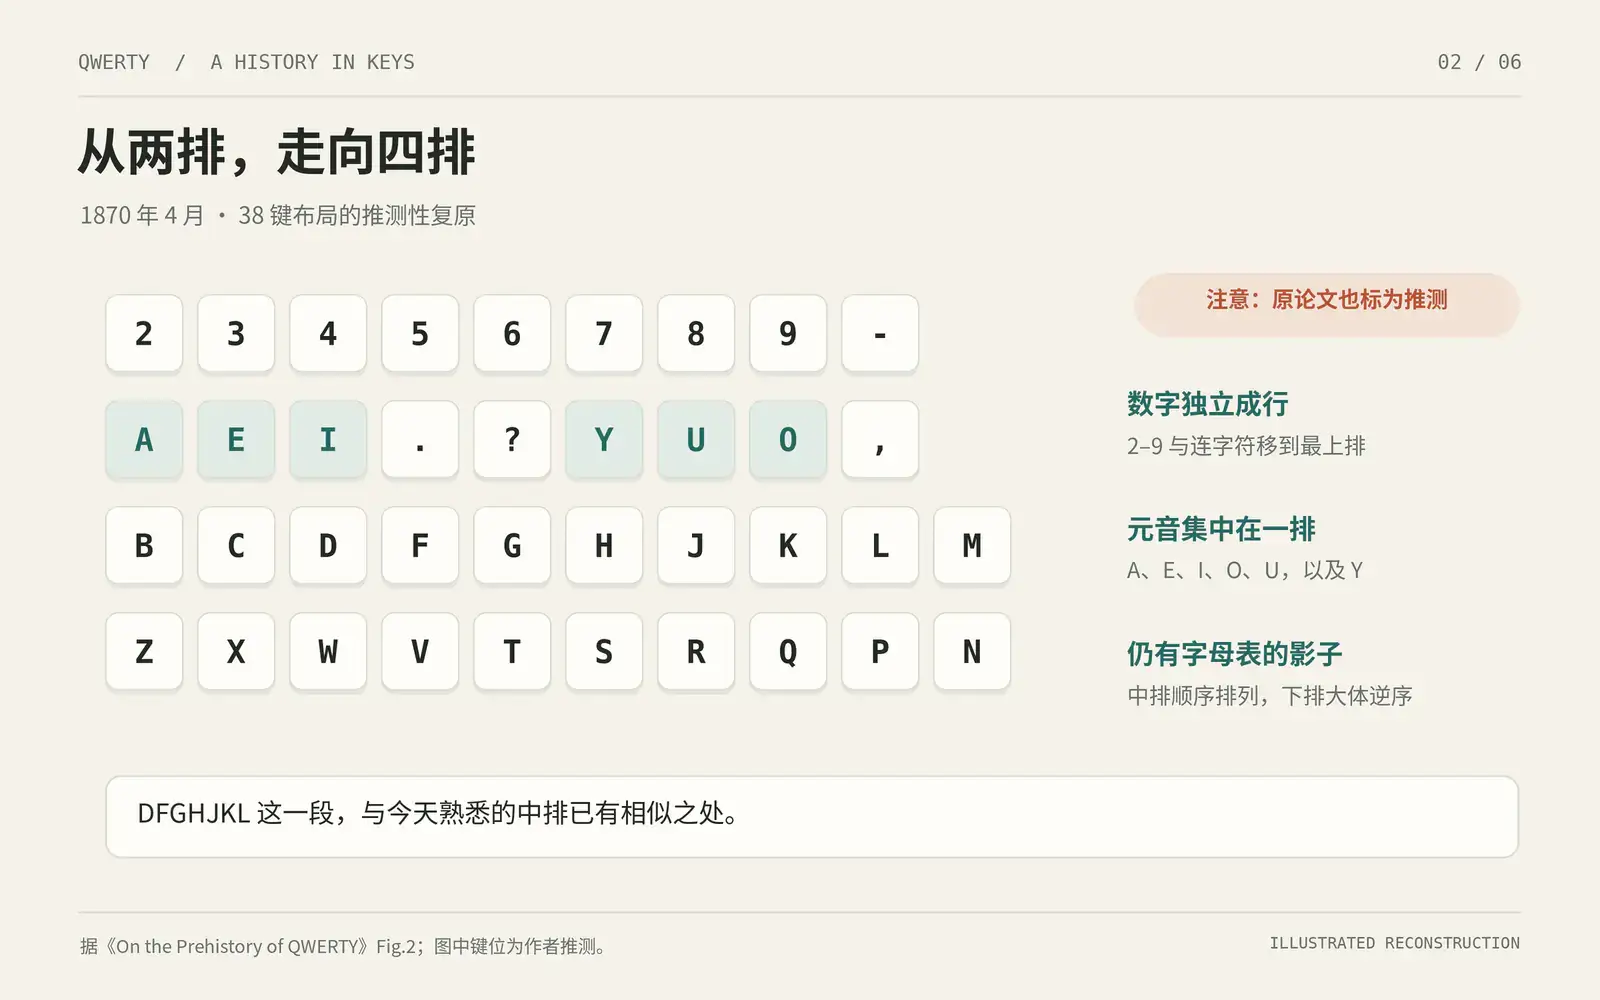
Task: Select the highlighted vowel I key
Action: point(328,439)
